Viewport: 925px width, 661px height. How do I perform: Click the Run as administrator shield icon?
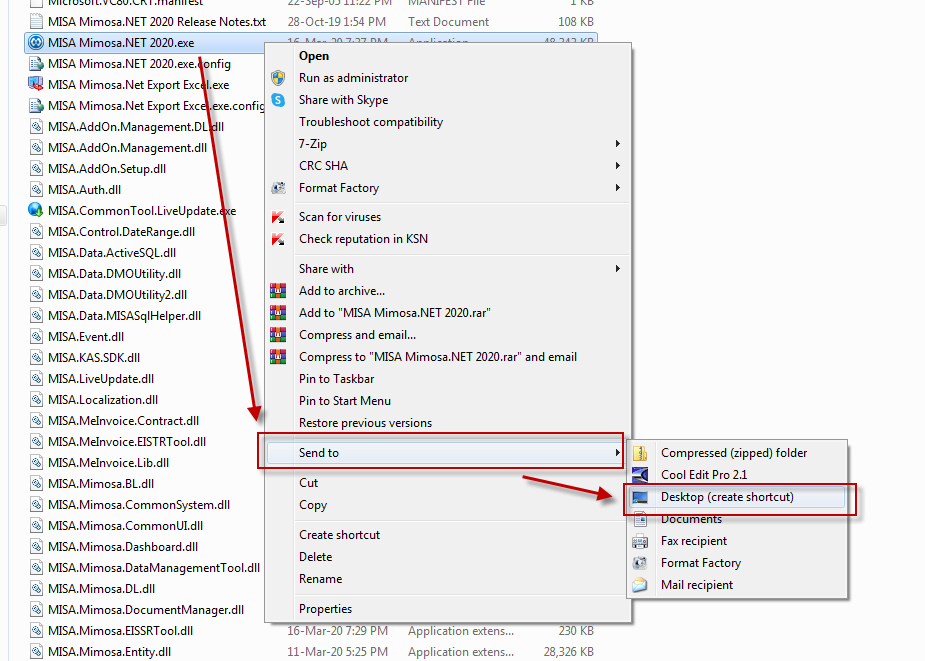[278, 78]
